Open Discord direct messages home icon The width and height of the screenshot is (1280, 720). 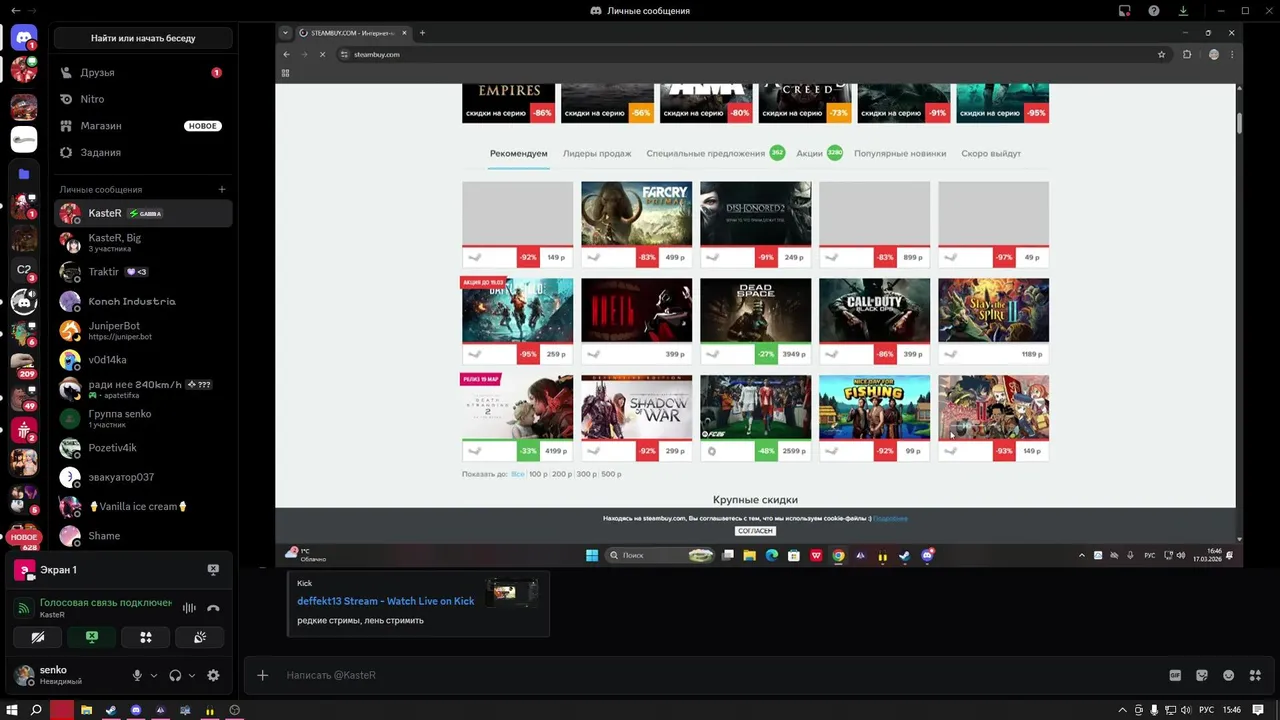(x=24, y=38)
